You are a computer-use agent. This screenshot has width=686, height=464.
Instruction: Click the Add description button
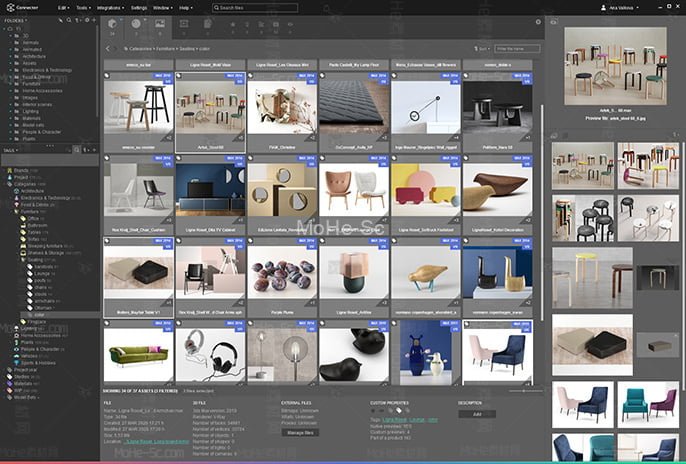click(476, 413)
